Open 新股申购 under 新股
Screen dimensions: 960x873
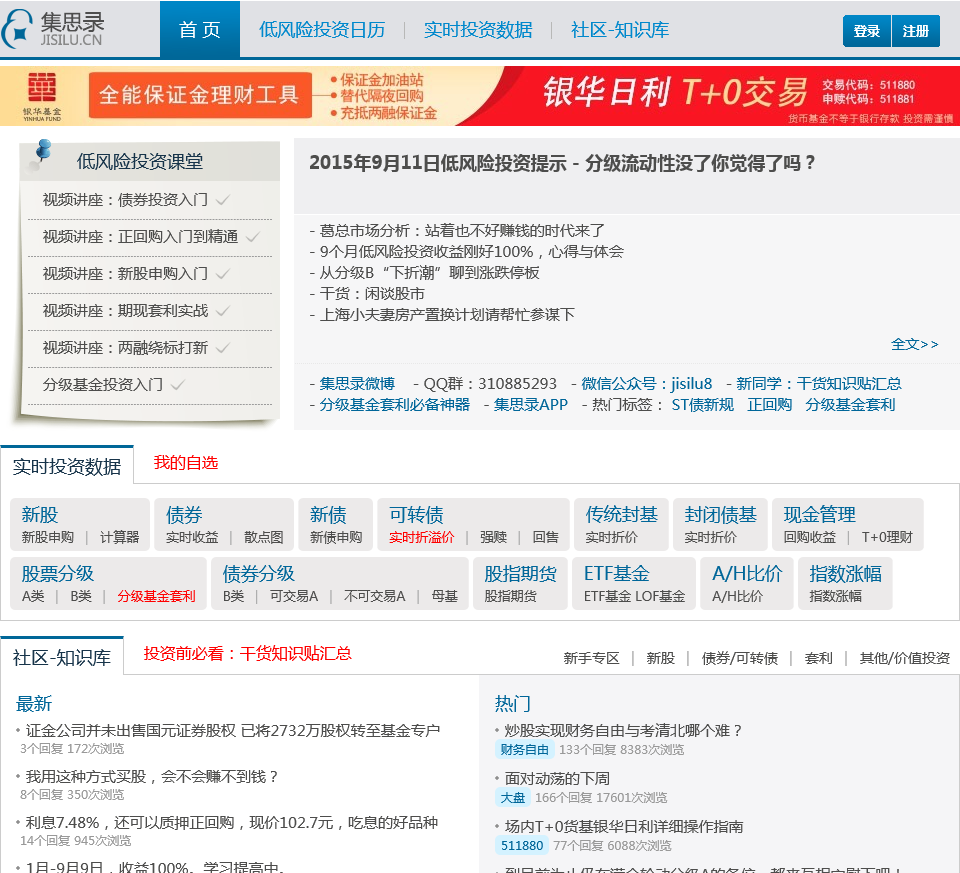click(47, 537)
